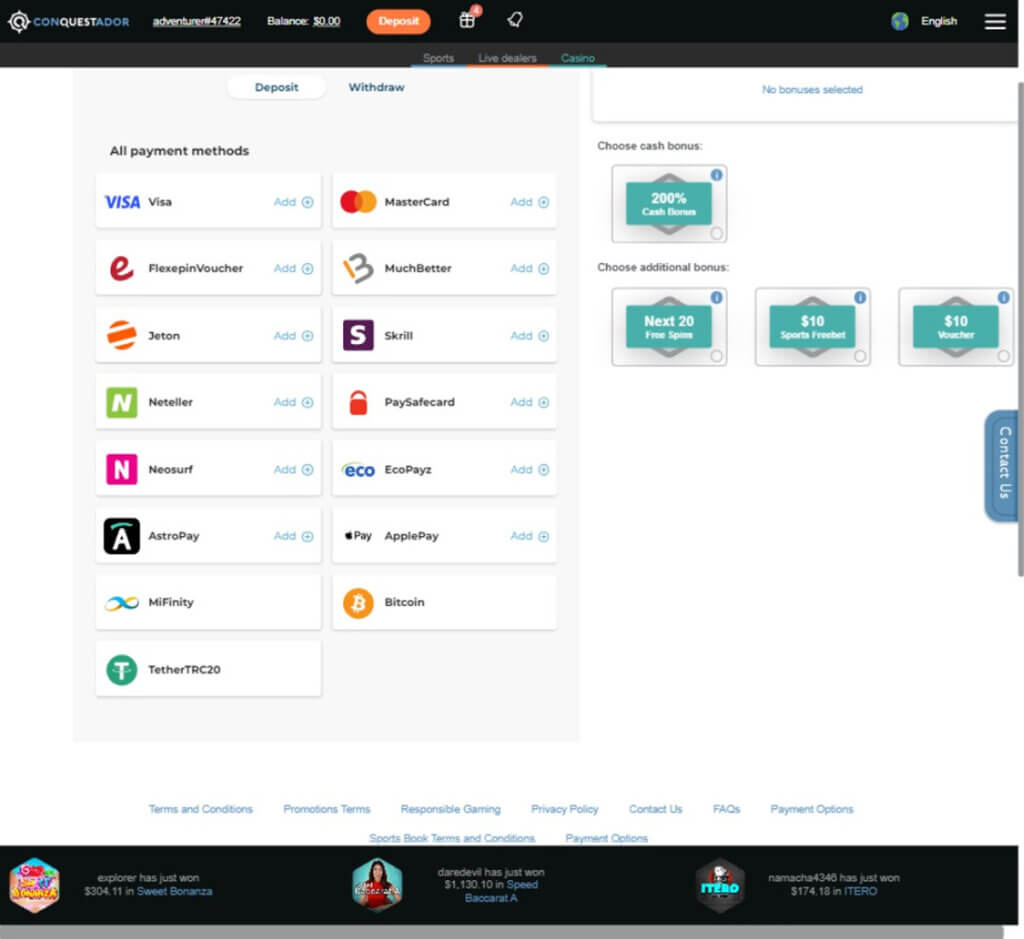This screenshot has width=1024, height=939.
Task: Click the Speed Baccarat A dealer thumbnail
Action: (377, 885)
